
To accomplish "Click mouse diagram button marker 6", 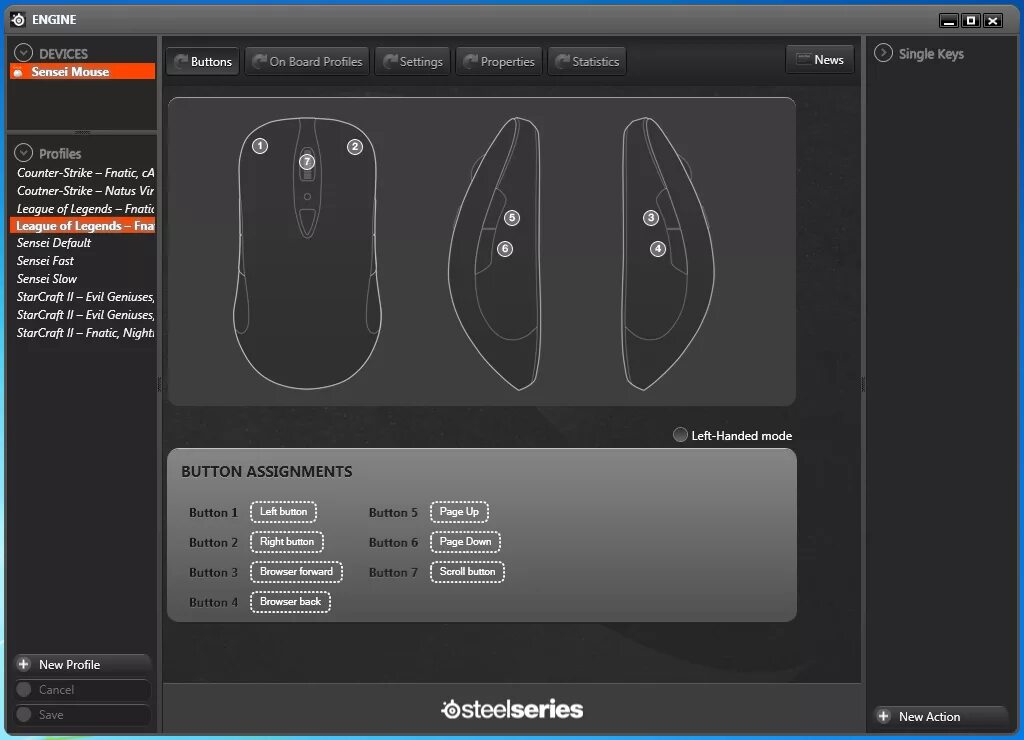I will [x=505, y=249].
